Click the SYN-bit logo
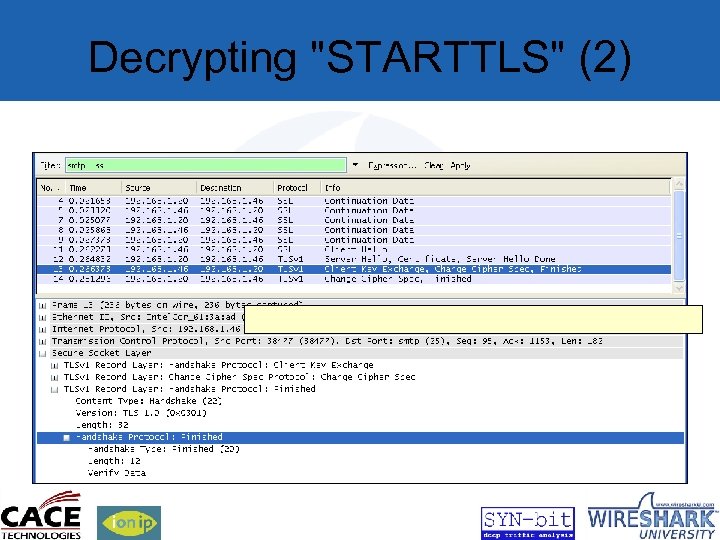Screen dimensions: 720x540 (528, 523)
